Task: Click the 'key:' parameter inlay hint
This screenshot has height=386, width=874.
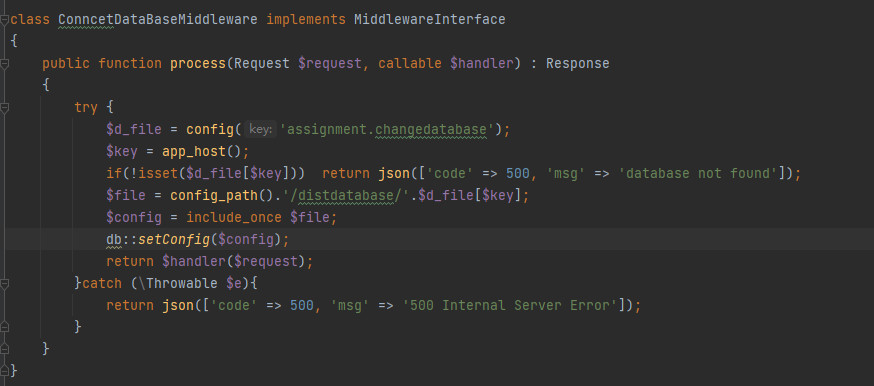Action: click(260, 130)
